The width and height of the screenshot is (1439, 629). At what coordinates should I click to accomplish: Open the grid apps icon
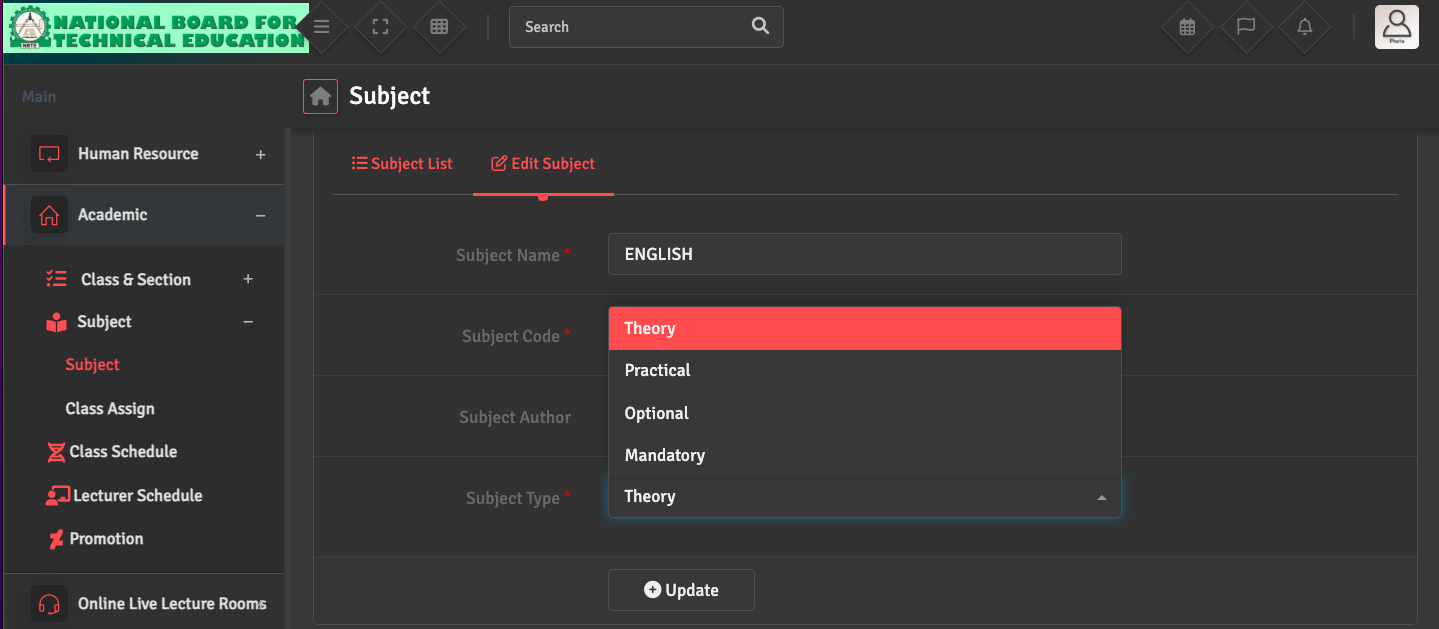click(x=439, y=27)
